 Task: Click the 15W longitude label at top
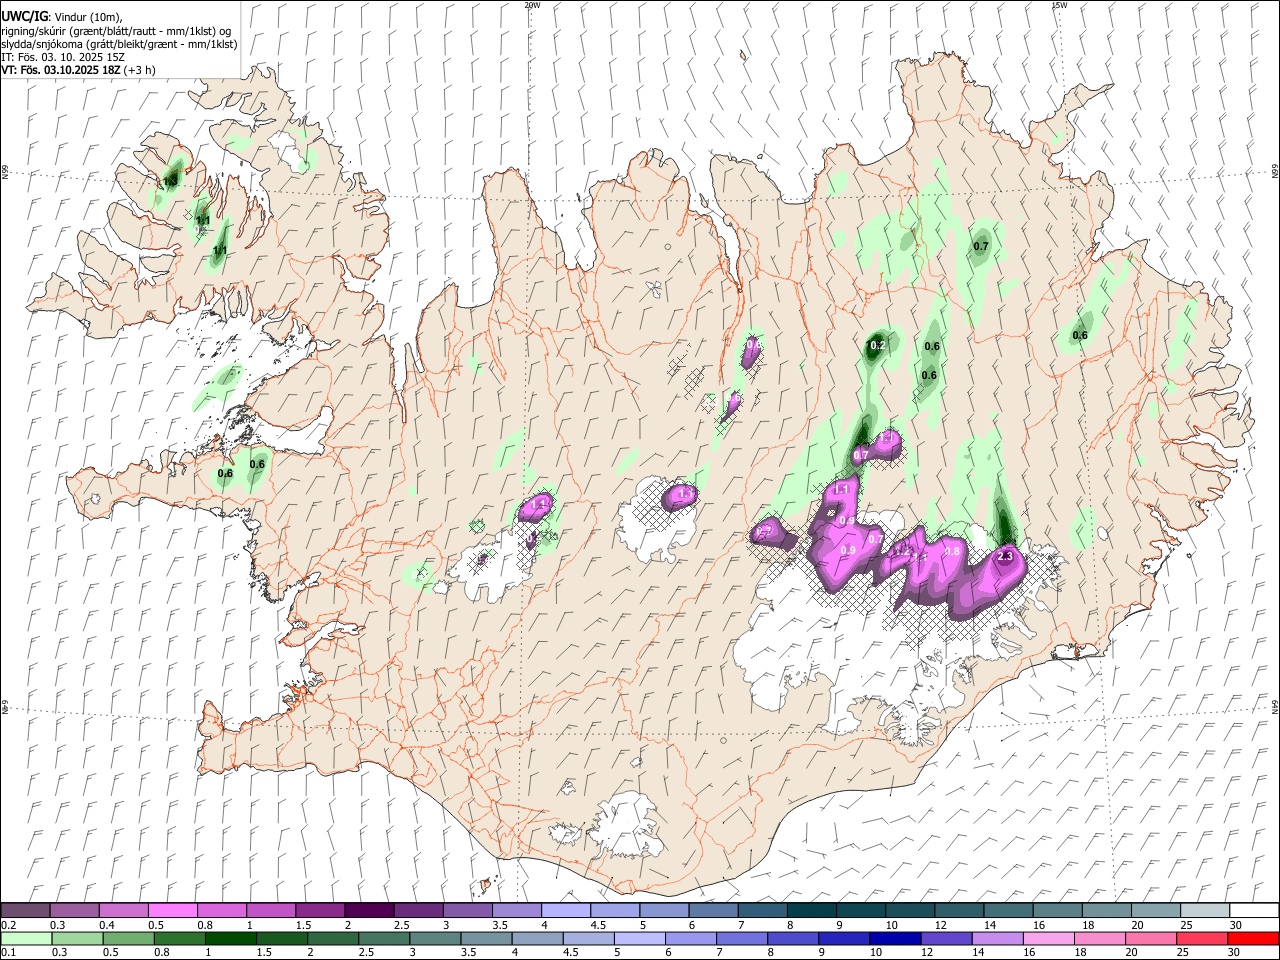click(x=1060, y=5)
